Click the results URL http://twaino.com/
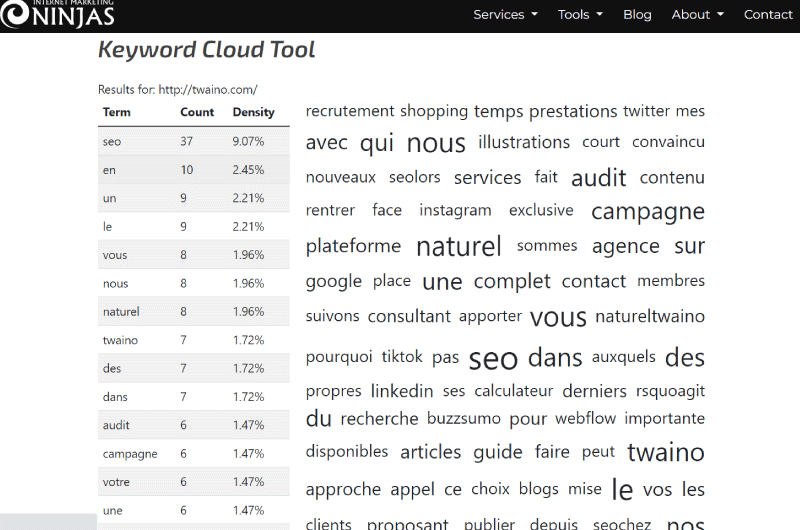 click(208, 90)
